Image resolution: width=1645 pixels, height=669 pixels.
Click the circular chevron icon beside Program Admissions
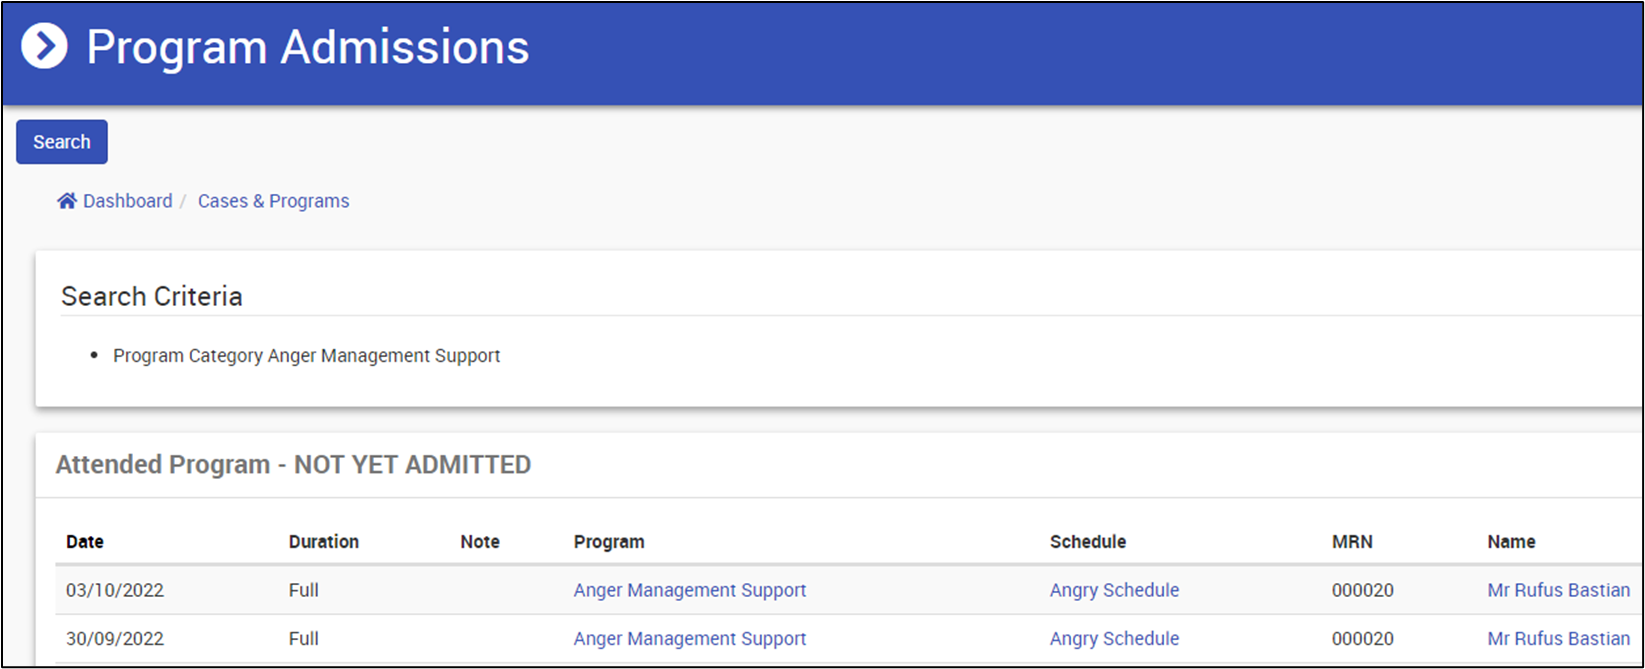[x=44, y=47]
